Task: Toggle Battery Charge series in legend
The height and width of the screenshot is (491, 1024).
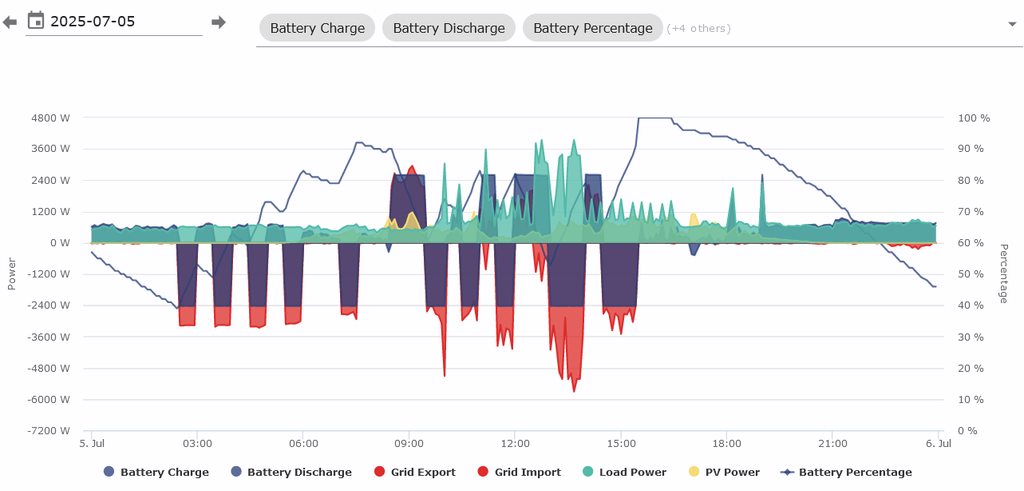Action: (164, 472)
